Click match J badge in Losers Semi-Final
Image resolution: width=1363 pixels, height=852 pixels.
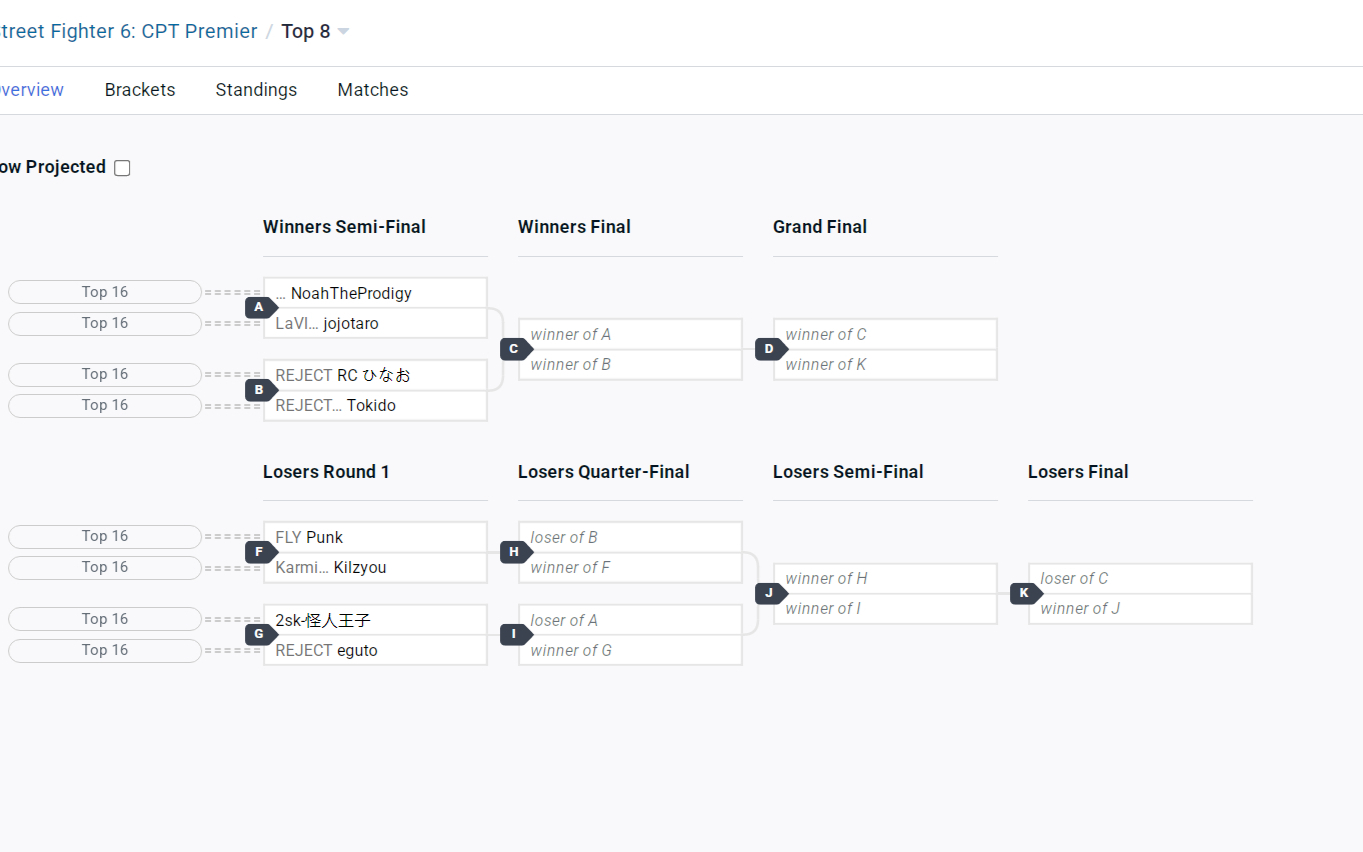[x=769, y=593]
